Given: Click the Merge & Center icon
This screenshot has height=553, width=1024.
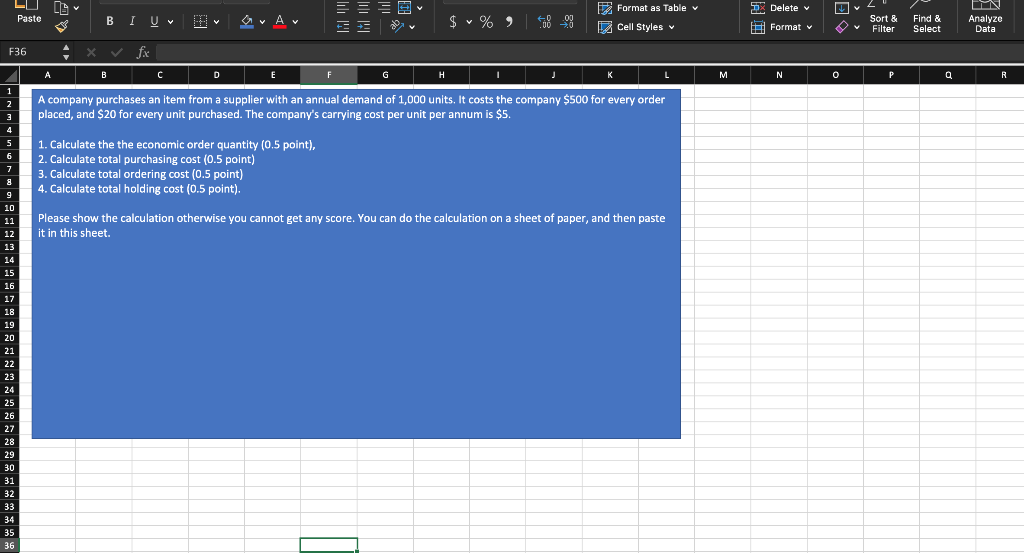Looking at the screenshot, I should (405, 8).
